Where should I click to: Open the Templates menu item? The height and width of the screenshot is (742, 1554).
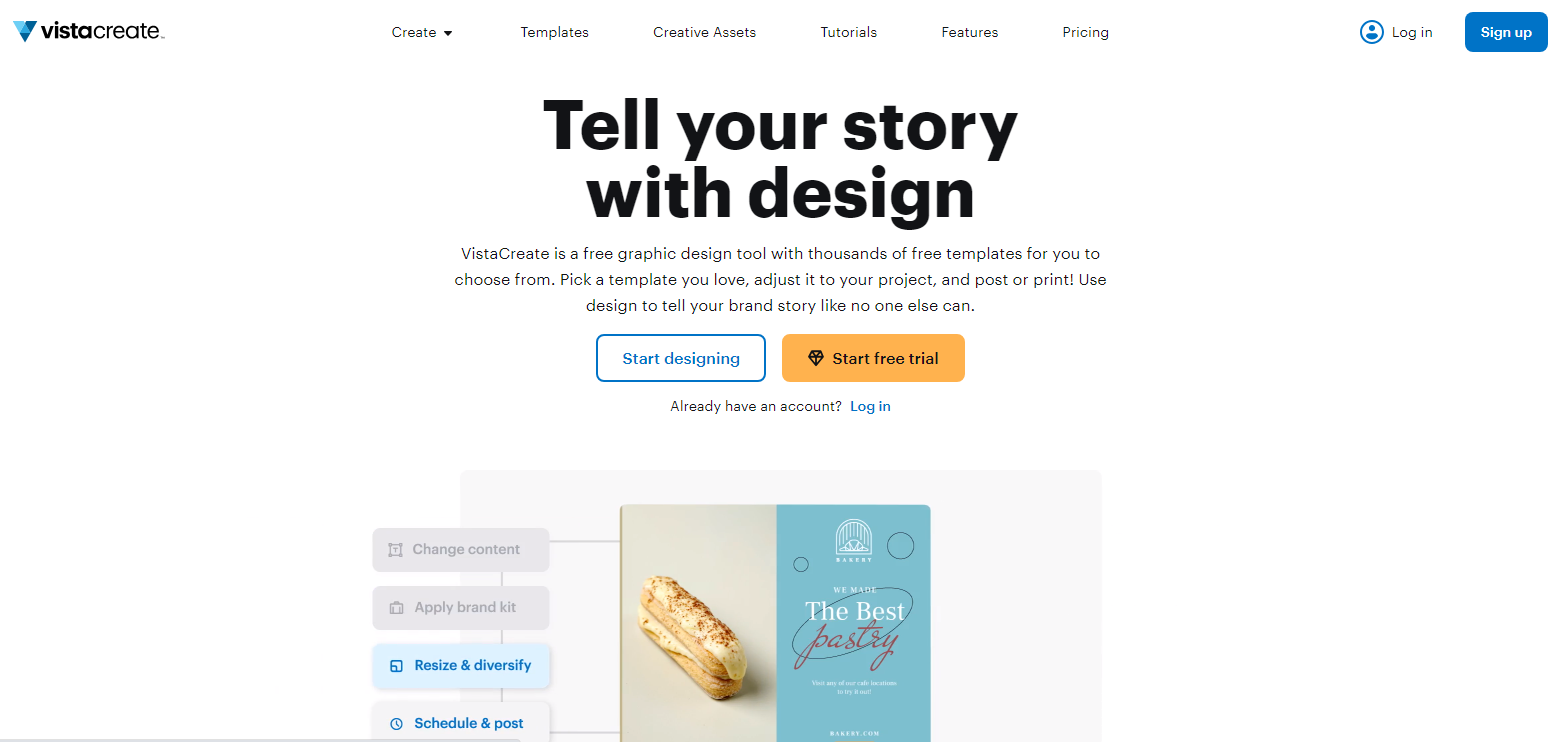tap(554, 32)
